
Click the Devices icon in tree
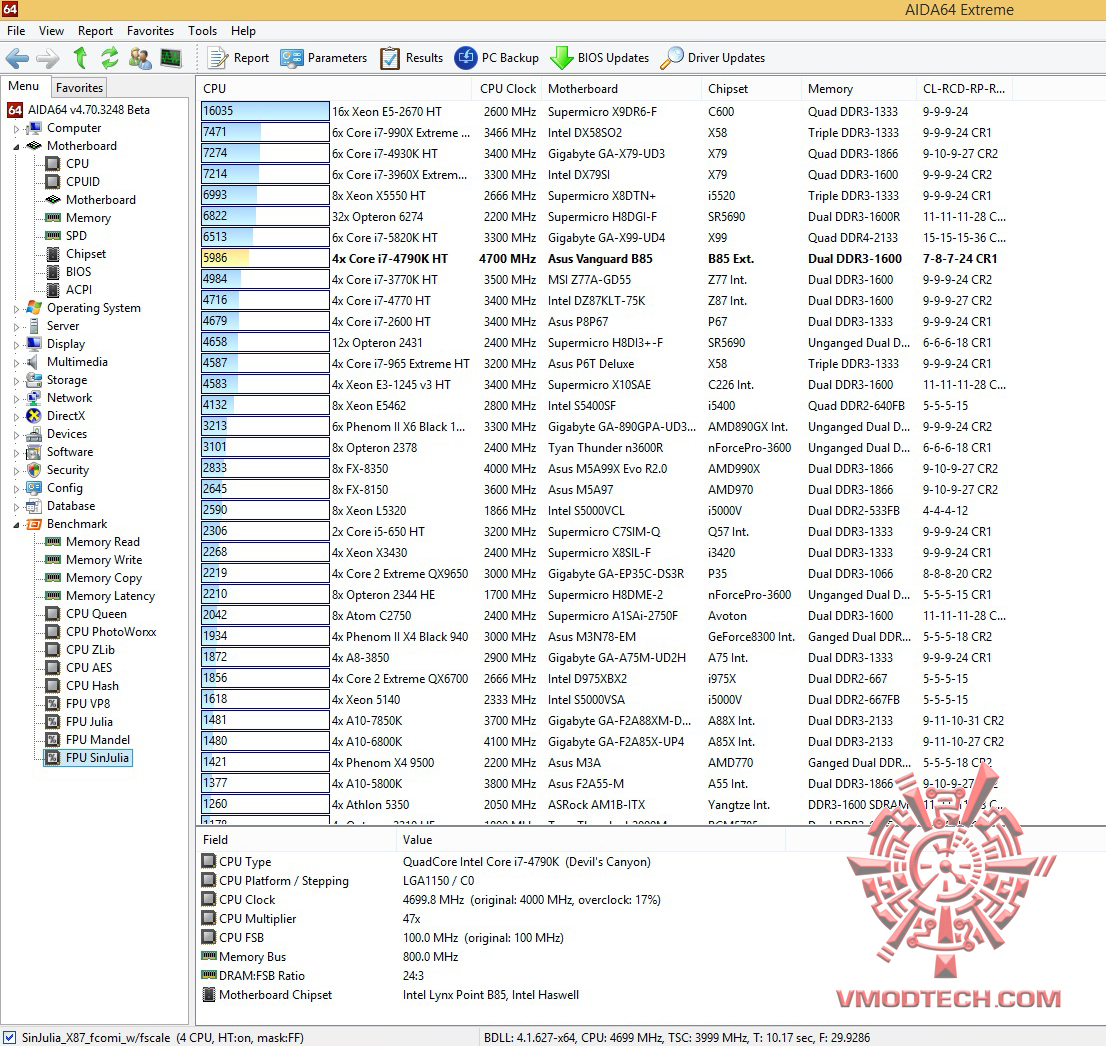(33, 434)
